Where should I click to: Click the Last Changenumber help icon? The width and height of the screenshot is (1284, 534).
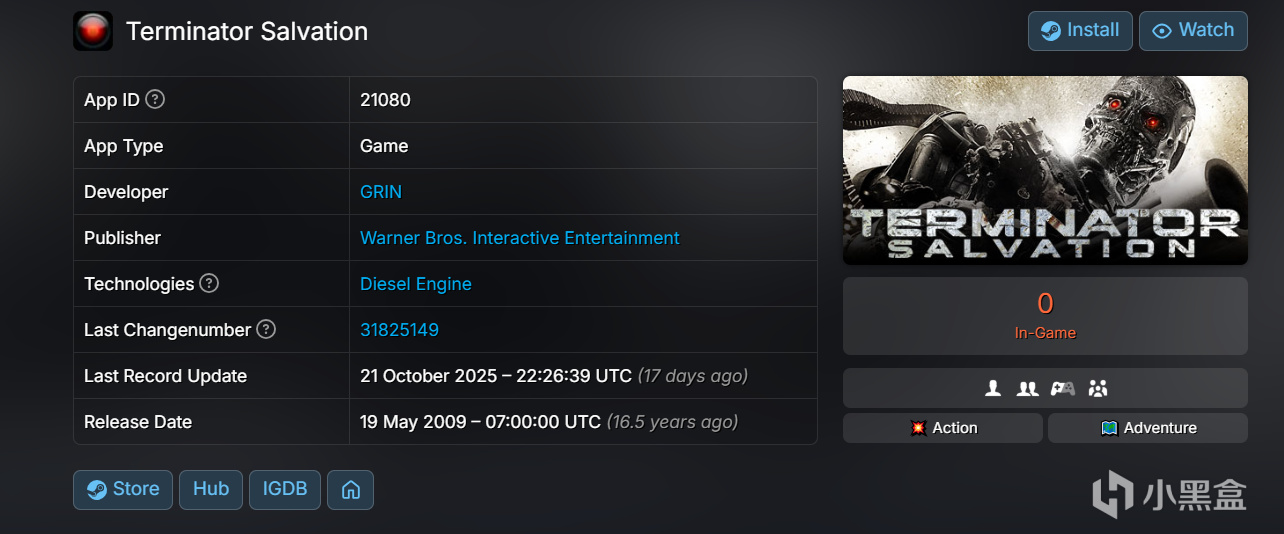tap(266, 330)
